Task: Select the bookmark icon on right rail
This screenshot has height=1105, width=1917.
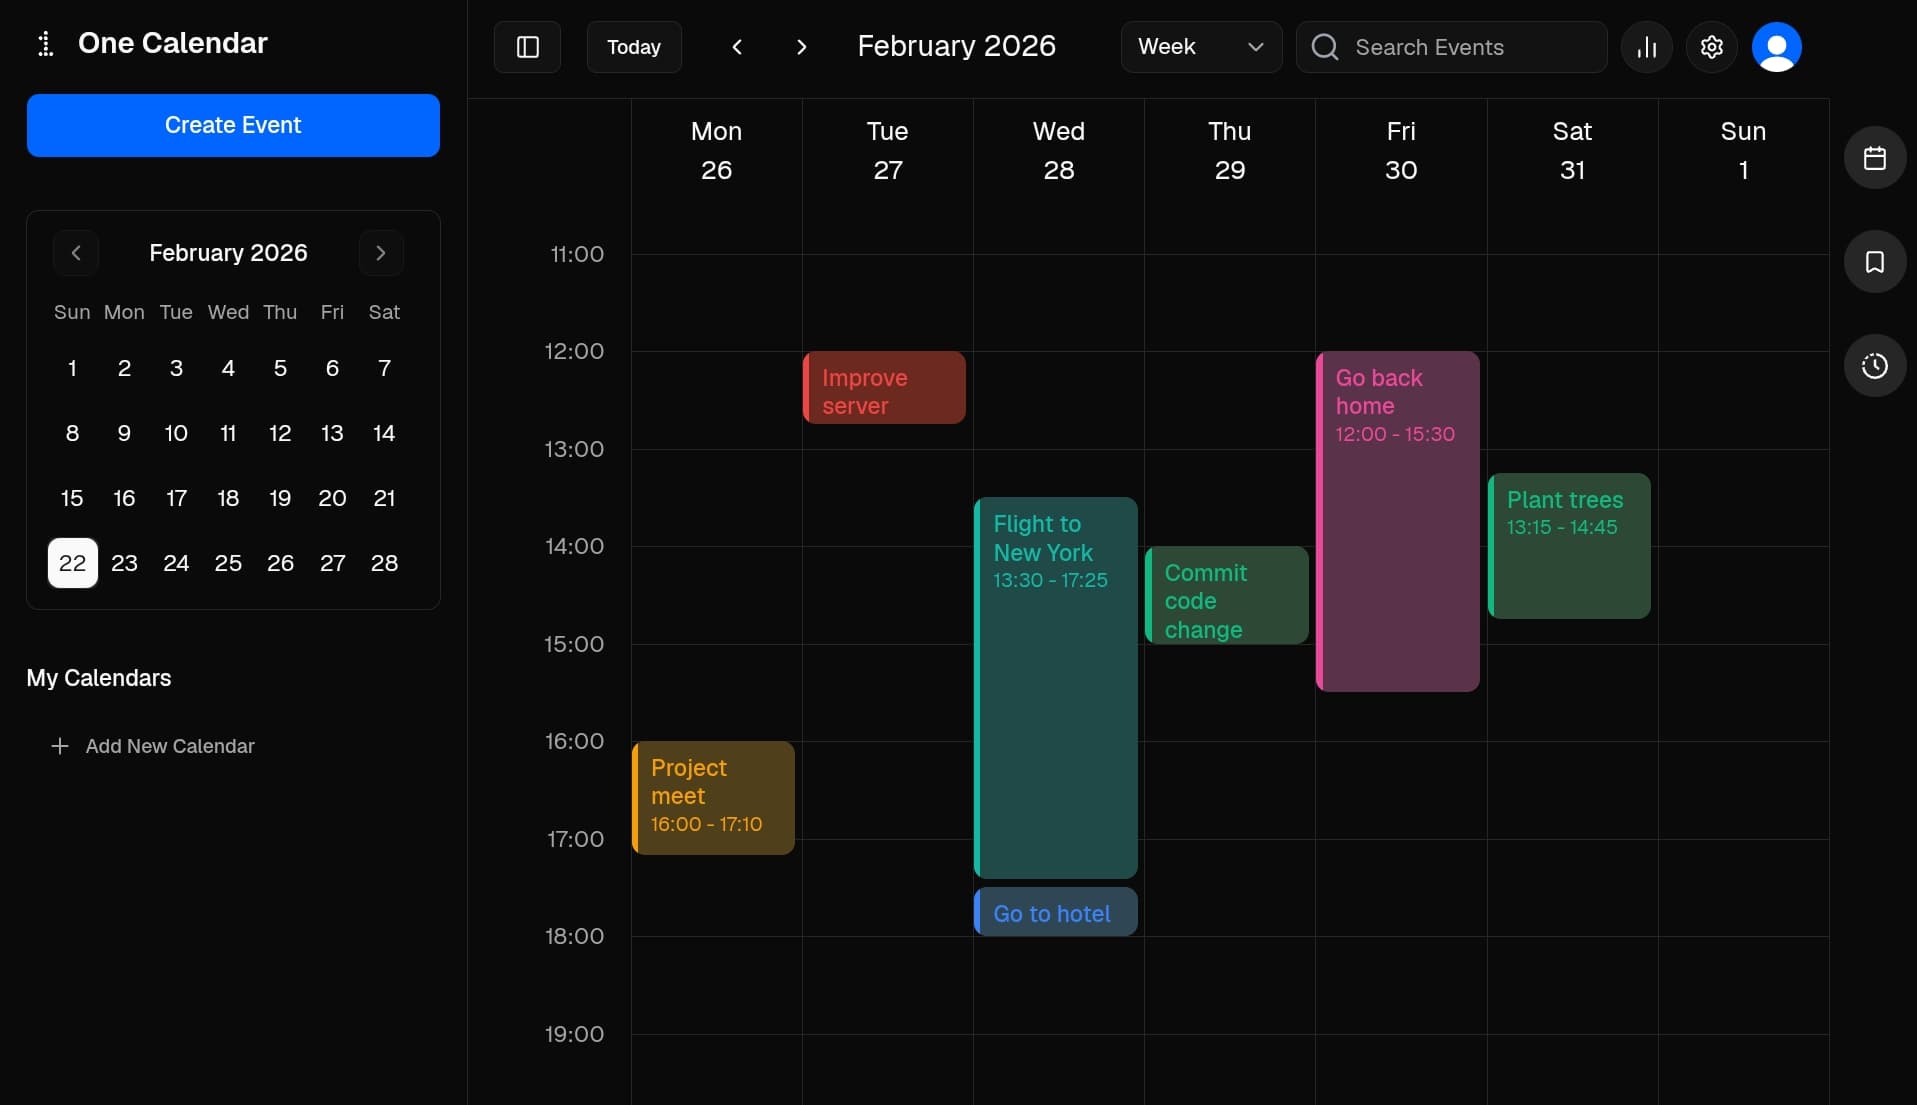Action: point(1875,261)
